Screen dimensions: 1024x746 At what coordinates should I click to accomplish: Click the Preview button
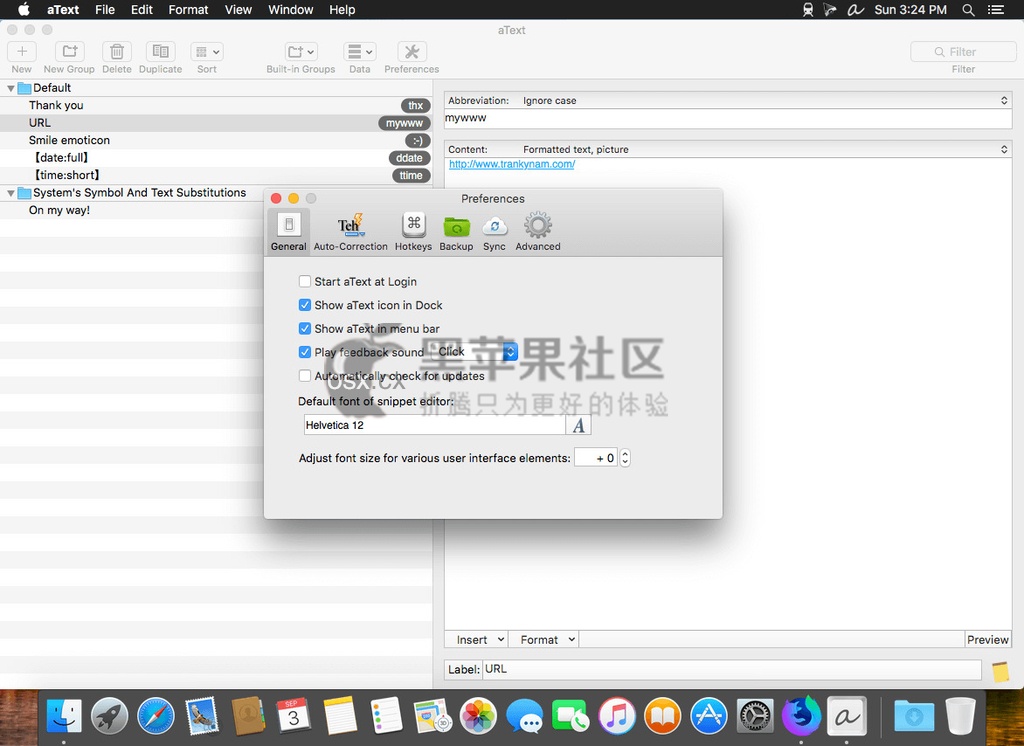988,640
